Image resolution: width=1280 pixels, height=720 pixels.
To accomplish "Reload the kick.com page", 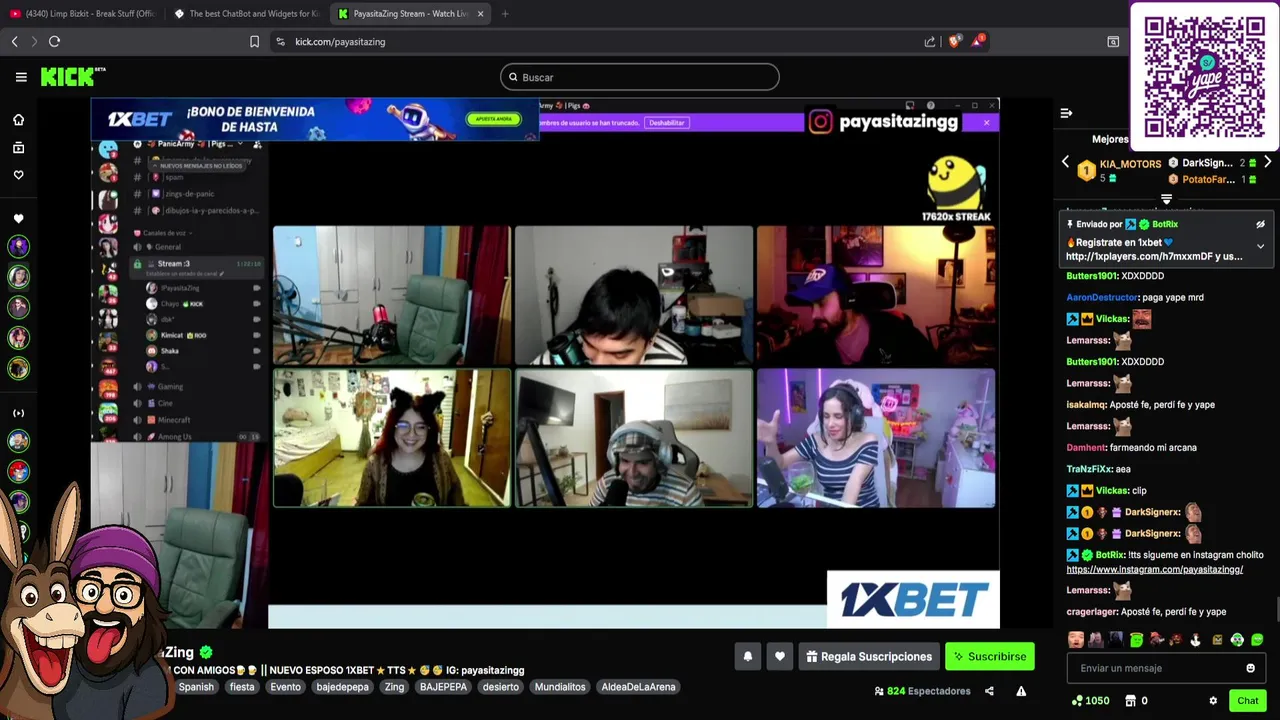I will click(x=54, y=41).
